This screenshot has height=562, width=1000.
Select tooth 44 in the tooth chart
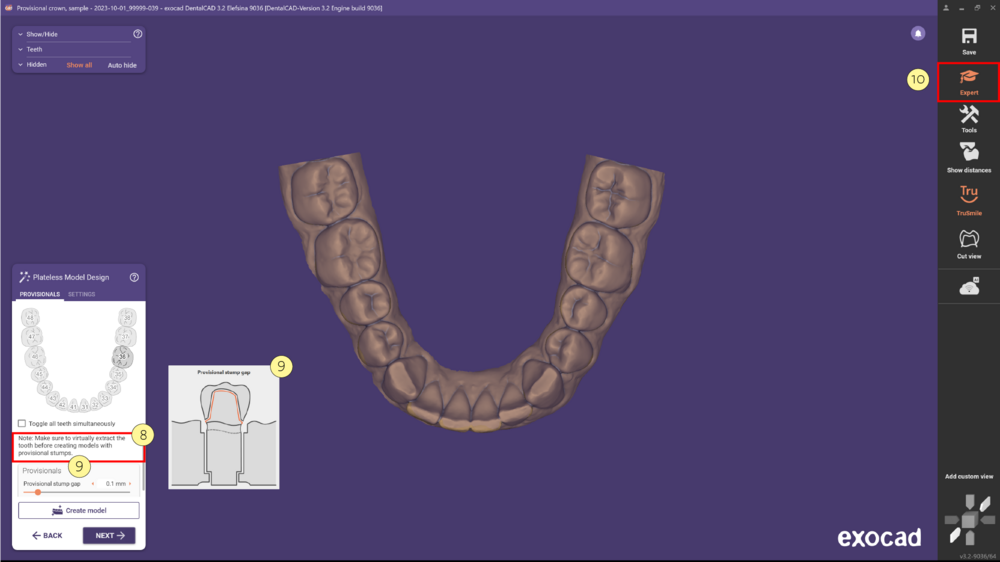[45, 387]
